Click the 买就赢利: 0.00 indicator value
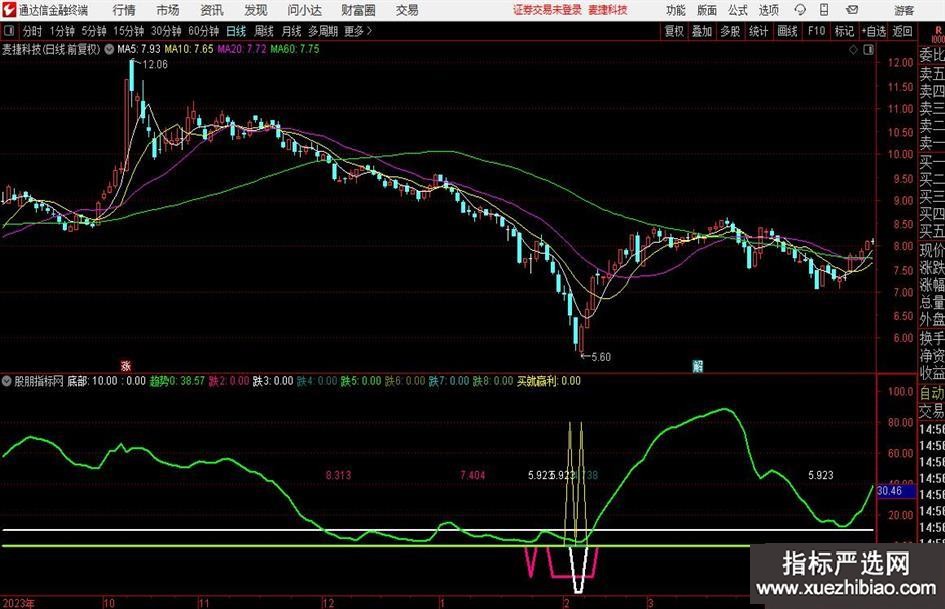Image resolution: width=945 pixels, height=609 pixels. click(x=548, y=381)
